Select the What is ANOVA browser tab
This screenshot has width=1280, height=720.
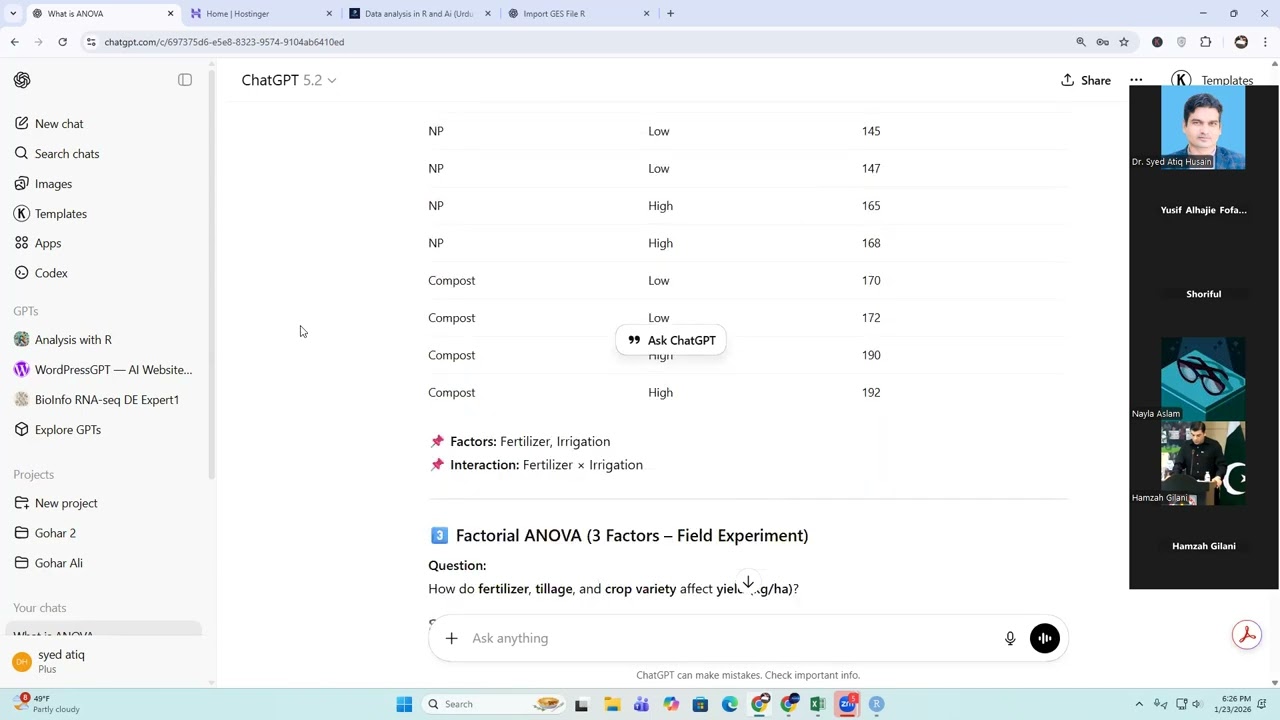click(x=98, y=14)
